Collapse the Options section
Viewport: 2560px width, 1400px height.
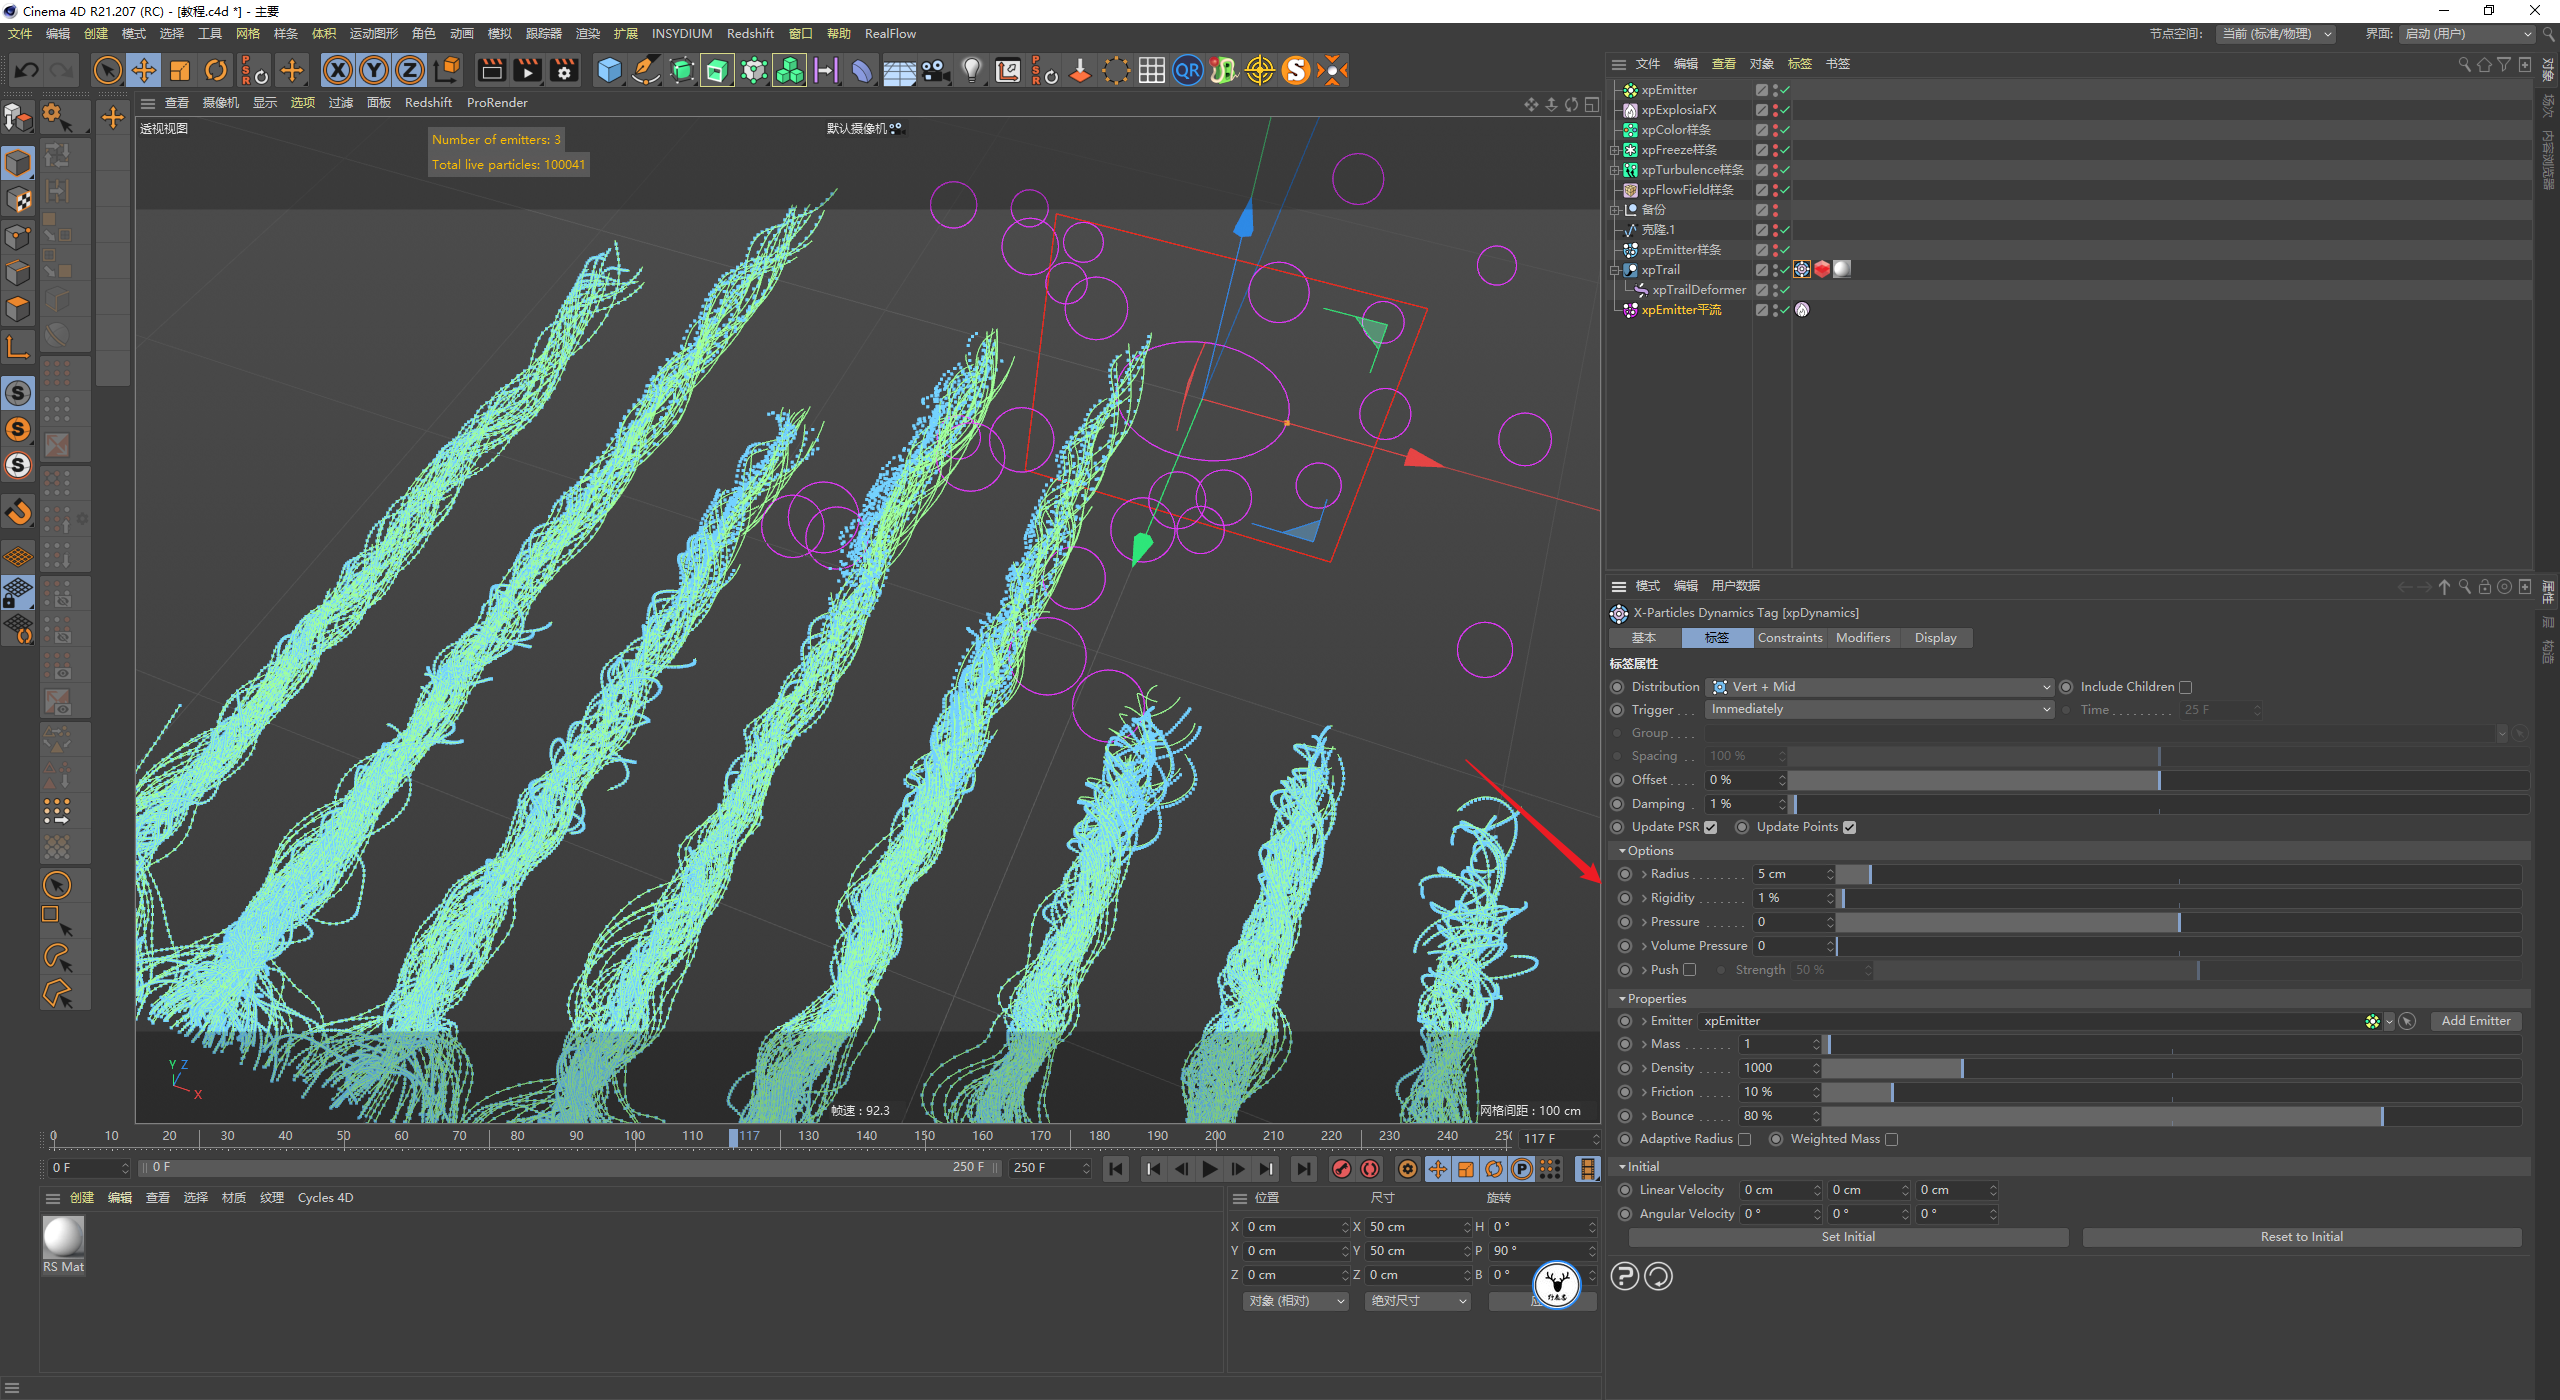tap(1623, 851)
